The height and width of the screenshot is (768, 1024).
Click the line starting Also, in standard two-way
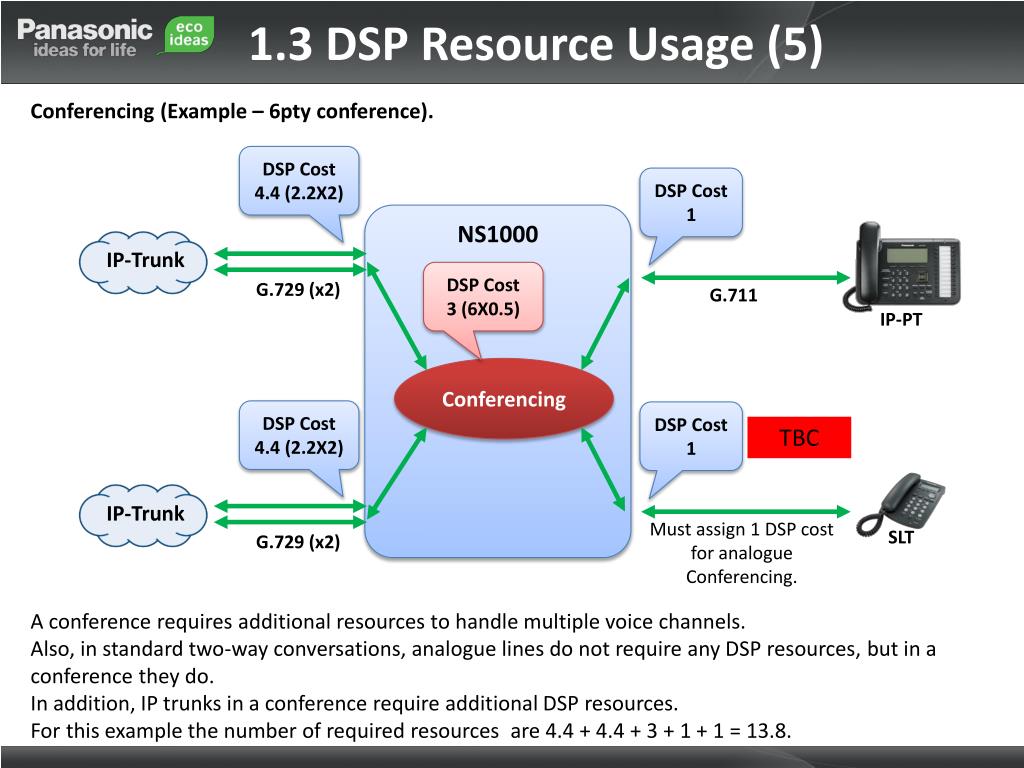483,662
